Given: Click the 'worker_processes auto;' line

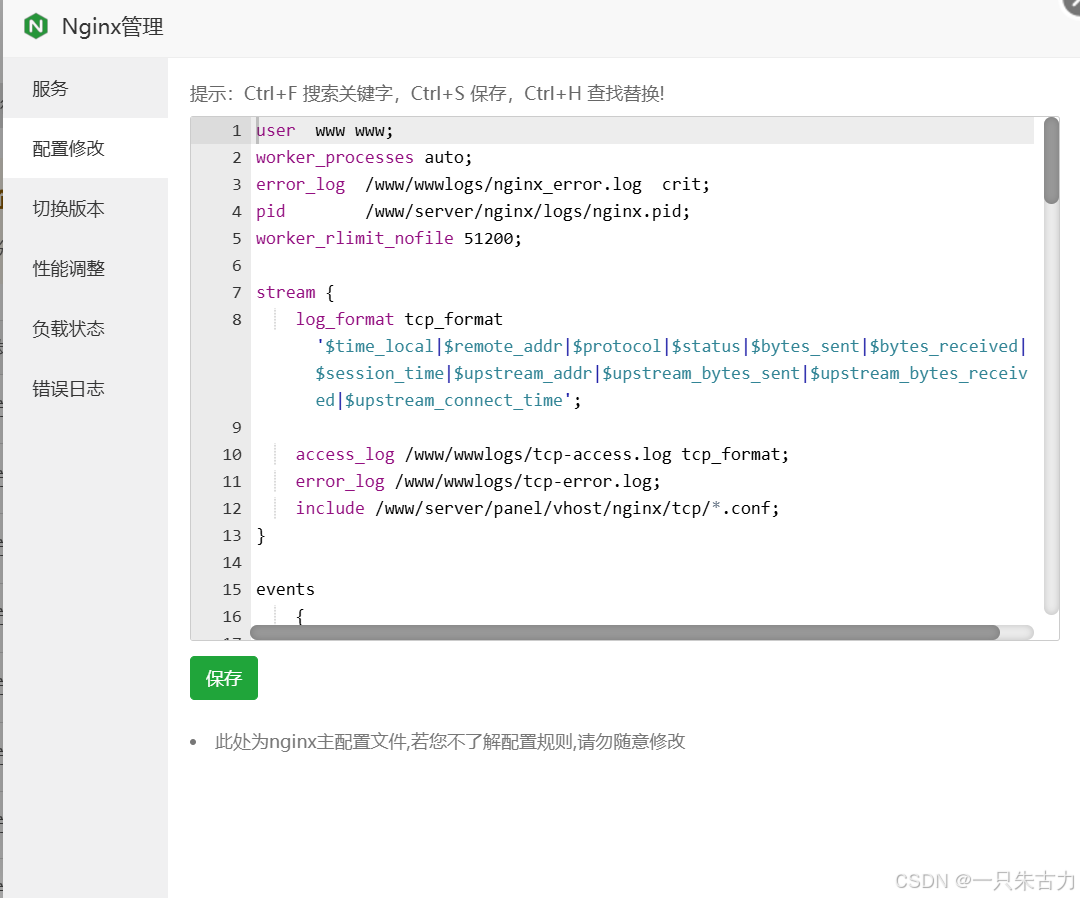Looking at the screenshot, I should point(364,158).
